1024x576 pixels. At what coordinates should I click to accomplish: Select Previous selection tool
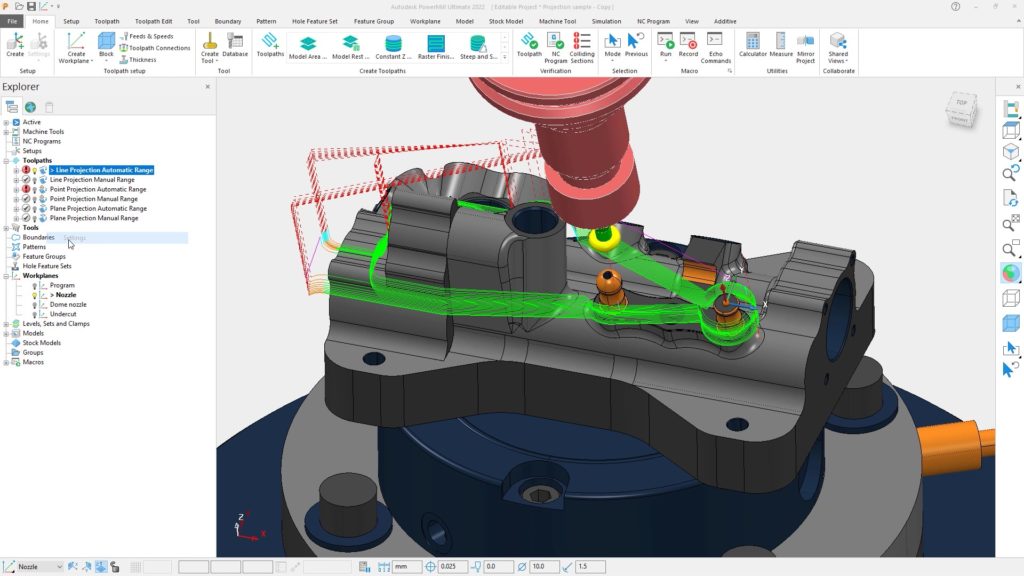(636, 44)
